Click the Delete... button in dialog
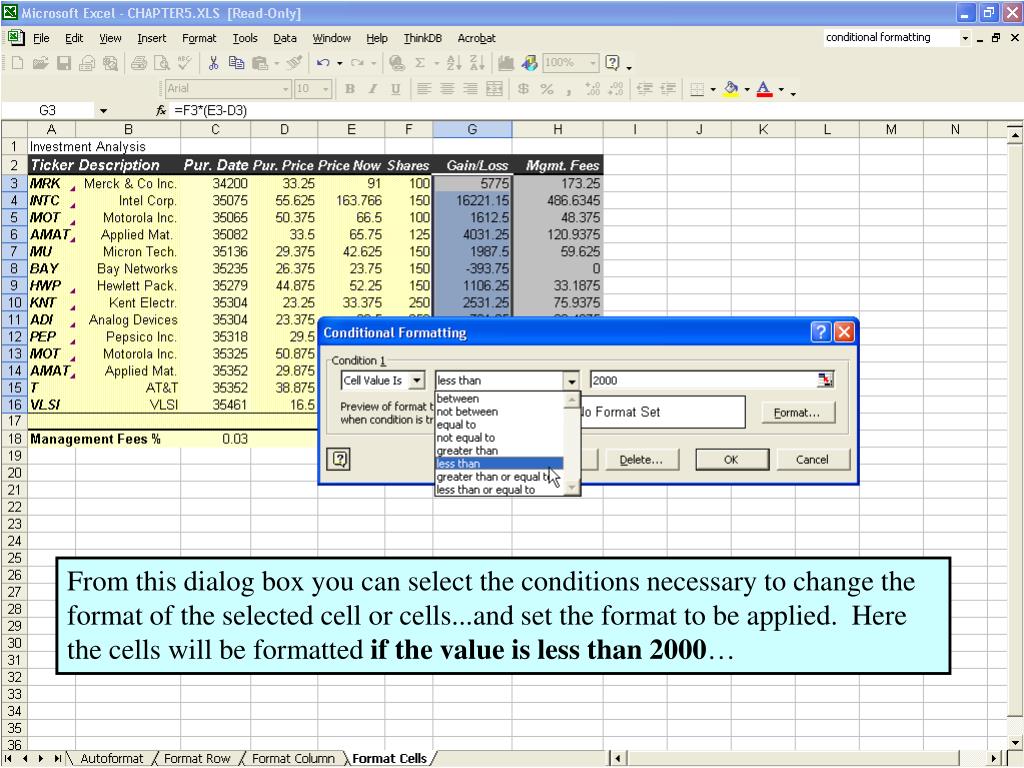Screen dimensions: 1024x768 (641, 460)
